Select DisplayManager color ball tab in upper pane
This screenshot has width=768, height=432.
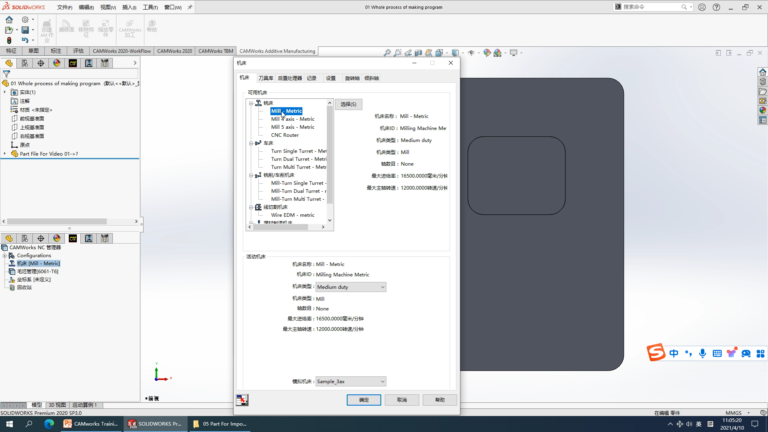coord(57,63)
